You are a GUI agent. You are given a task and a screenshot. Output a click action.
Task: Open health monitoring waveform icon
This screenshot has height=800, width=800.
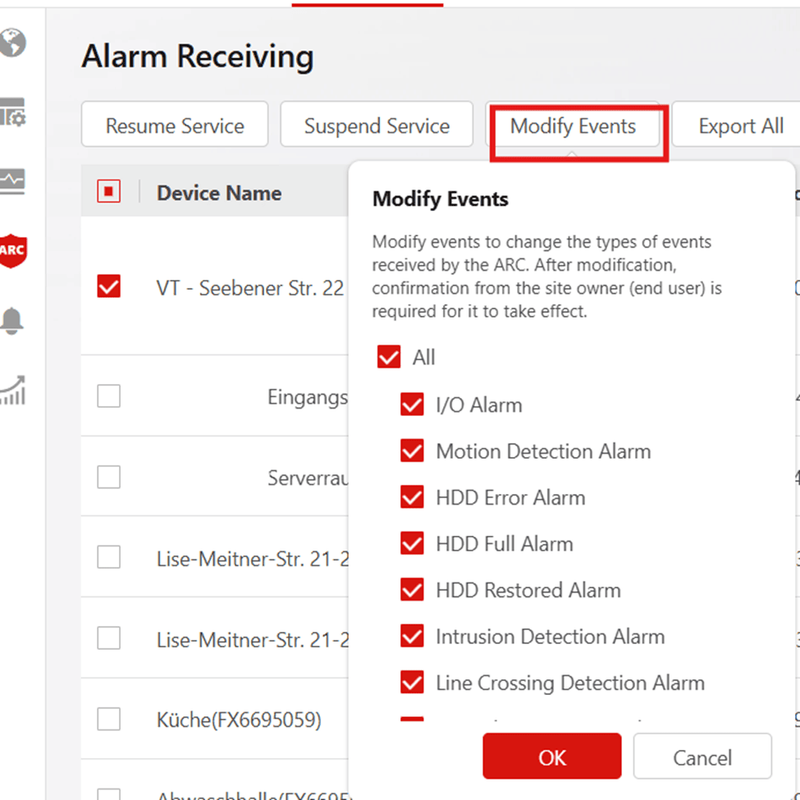tap(12, 181)
